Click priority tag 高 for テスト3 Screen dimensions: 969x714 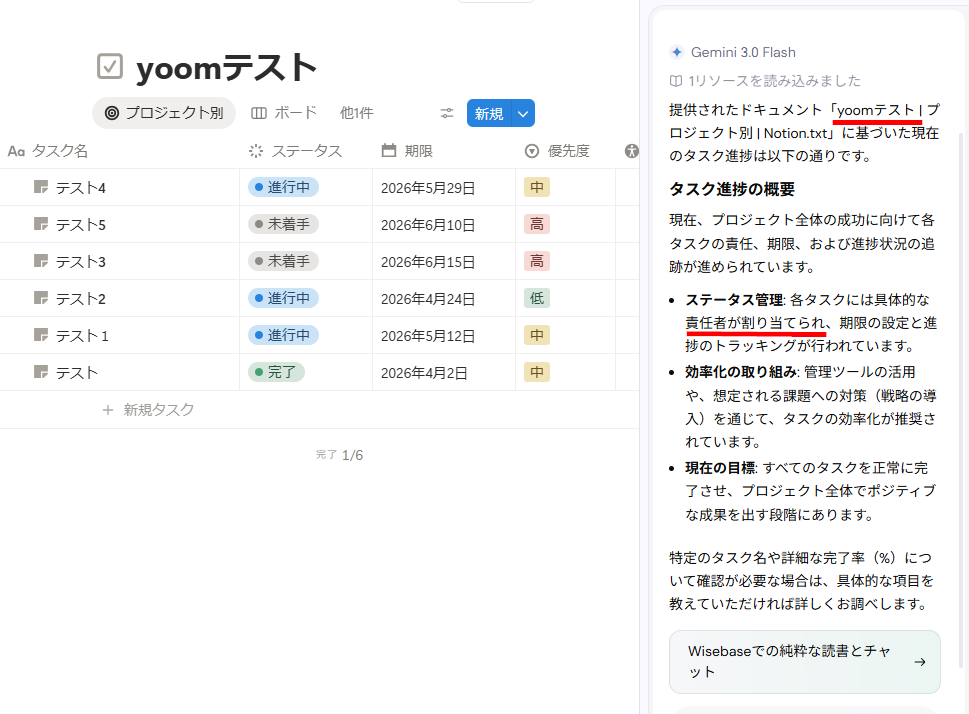[x=537, y=261]
